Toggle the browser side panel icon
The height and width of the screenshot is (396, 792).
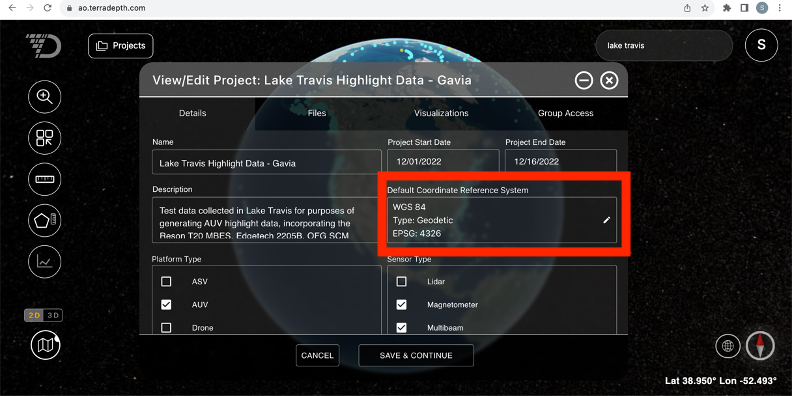(745, 8)
